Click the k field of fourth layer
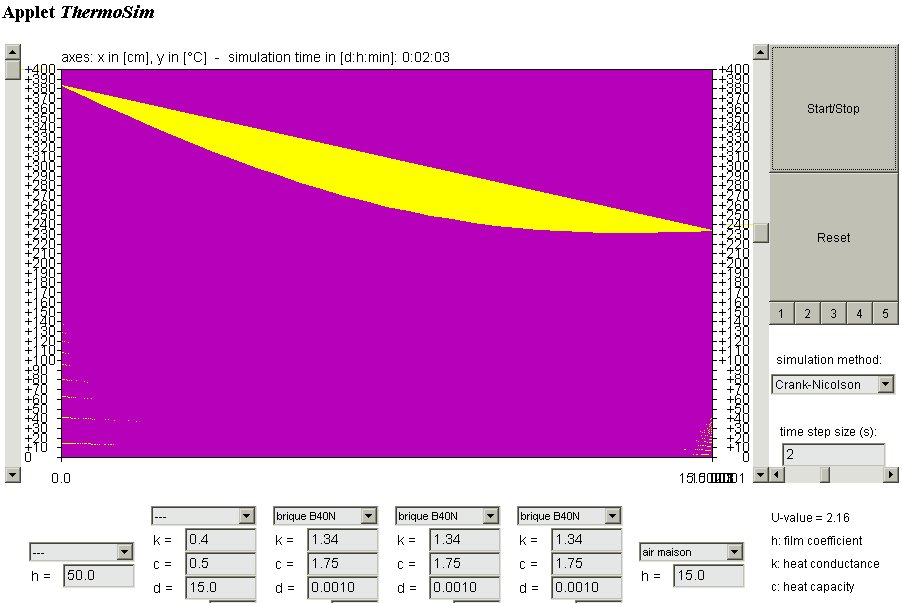This screenshot has width=902, height=603. pyautogui.click(x=586, y=540)
